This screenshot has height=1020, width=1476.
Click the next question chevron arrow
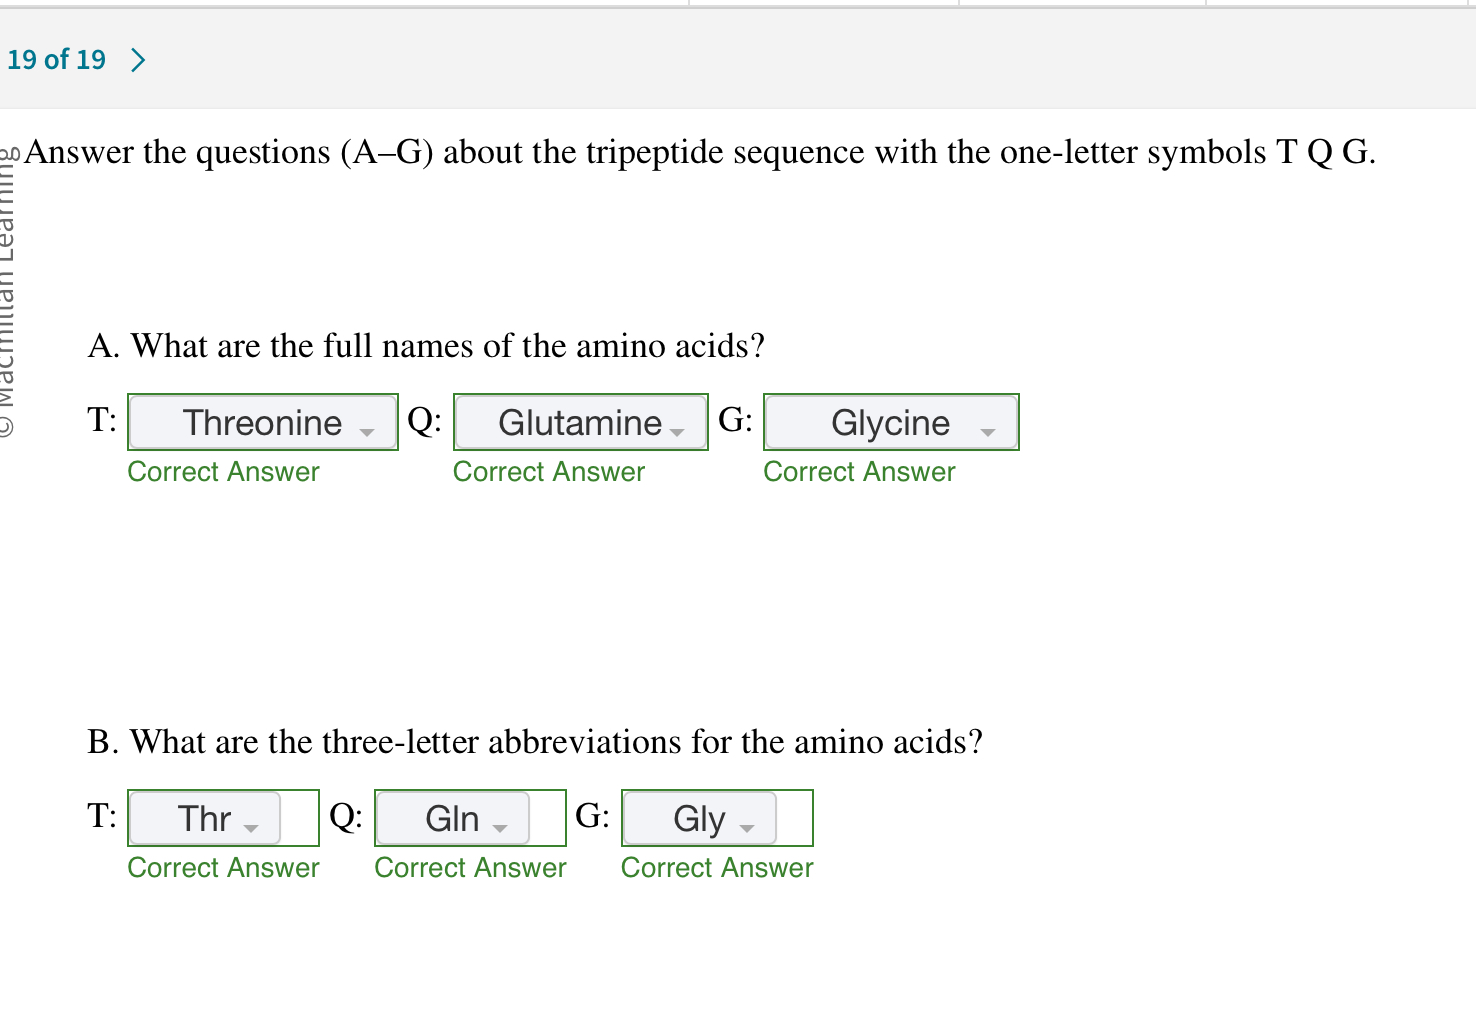(x=137, y=59)
